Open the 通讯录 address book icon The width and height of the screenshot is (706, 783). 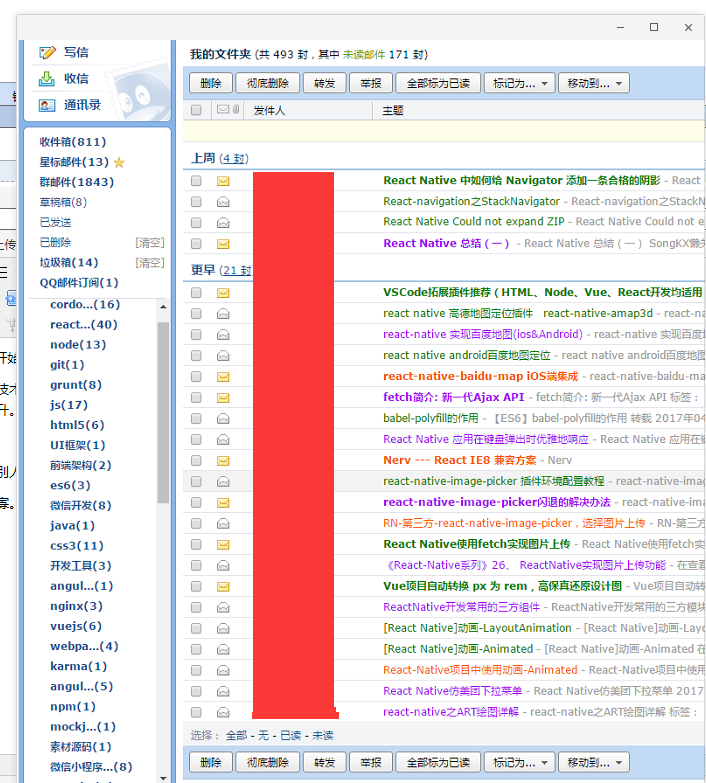click(x=47, y=105)
